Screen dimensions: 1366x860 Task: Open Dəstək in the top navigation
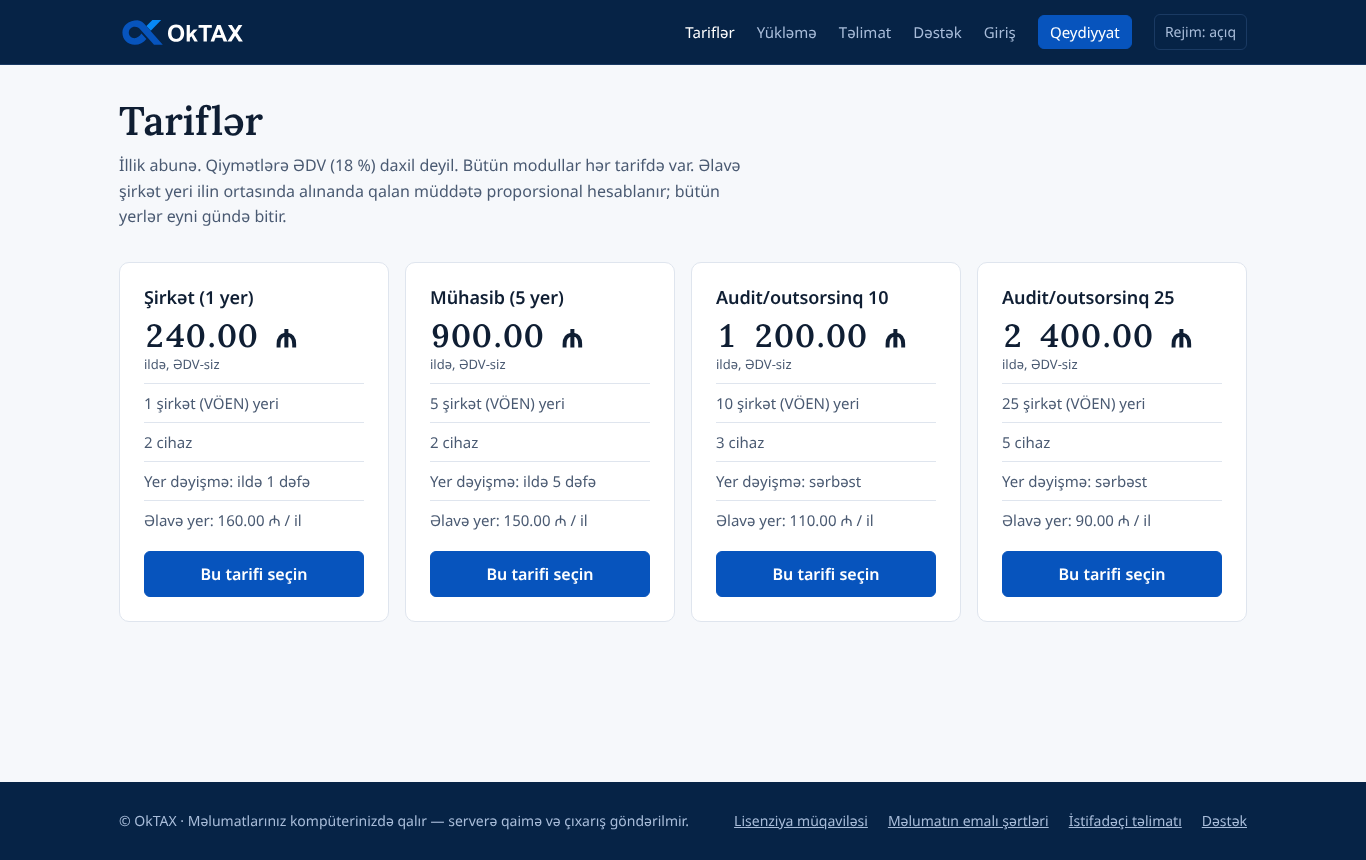937,33
